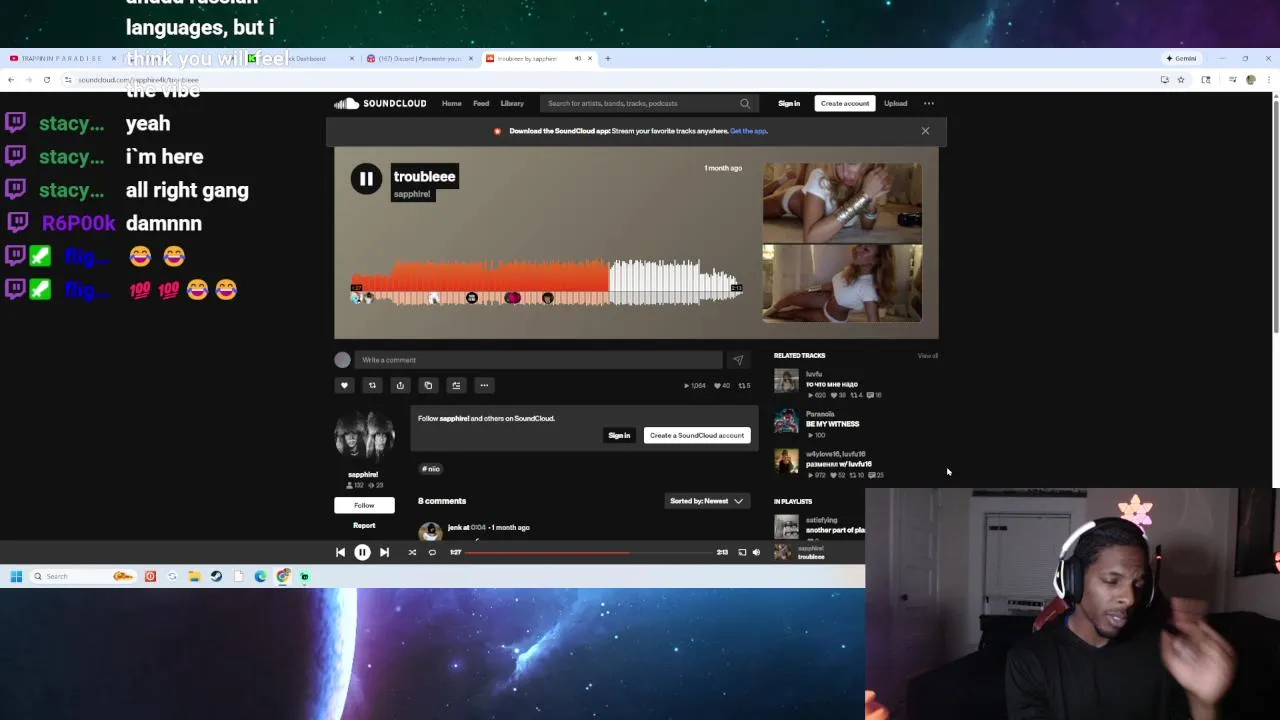Open the Library nav item
This screenshot has height=720, width=1280.
coord(512,103)
